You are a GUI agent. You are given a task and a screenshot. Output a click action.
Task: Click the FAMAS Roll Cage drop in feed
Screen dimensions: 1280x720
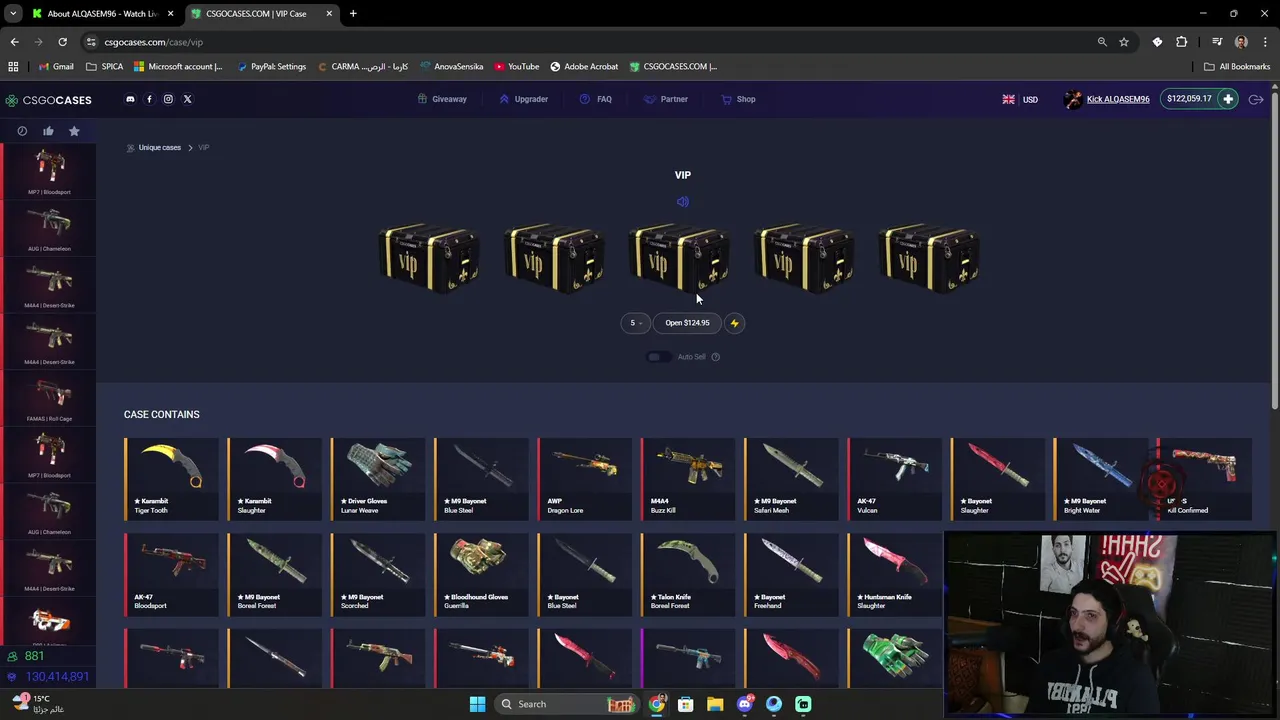coord(49,399)
